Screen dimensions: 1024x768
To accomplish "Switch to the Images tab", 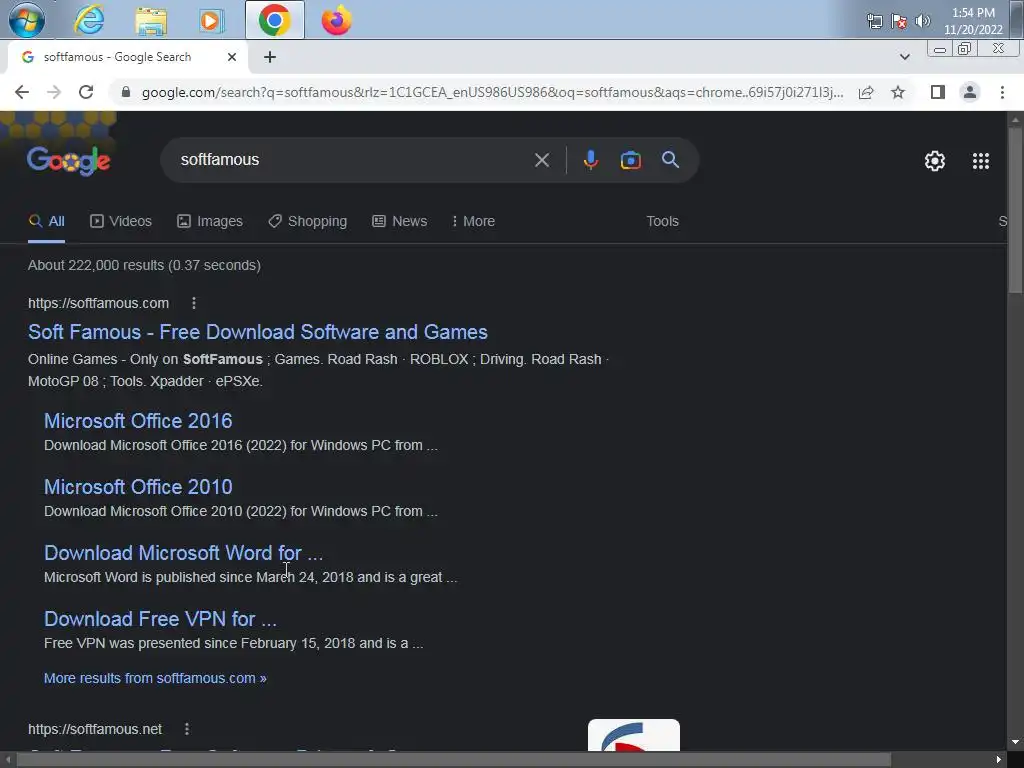I will point(210,221).
